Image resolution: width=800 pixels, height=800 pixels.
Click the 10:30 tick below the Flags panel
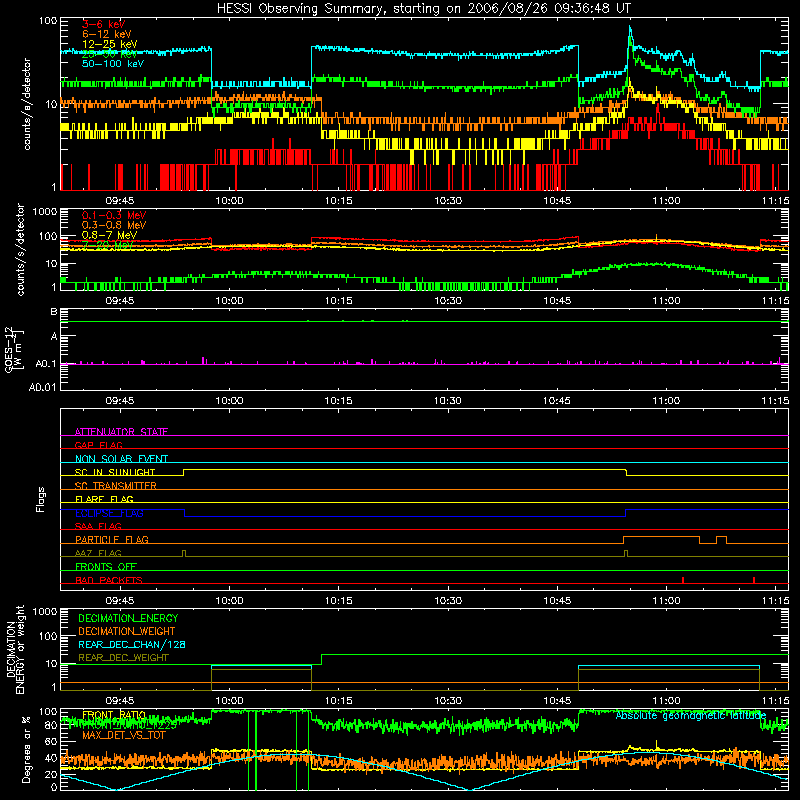tap(447, 601)
